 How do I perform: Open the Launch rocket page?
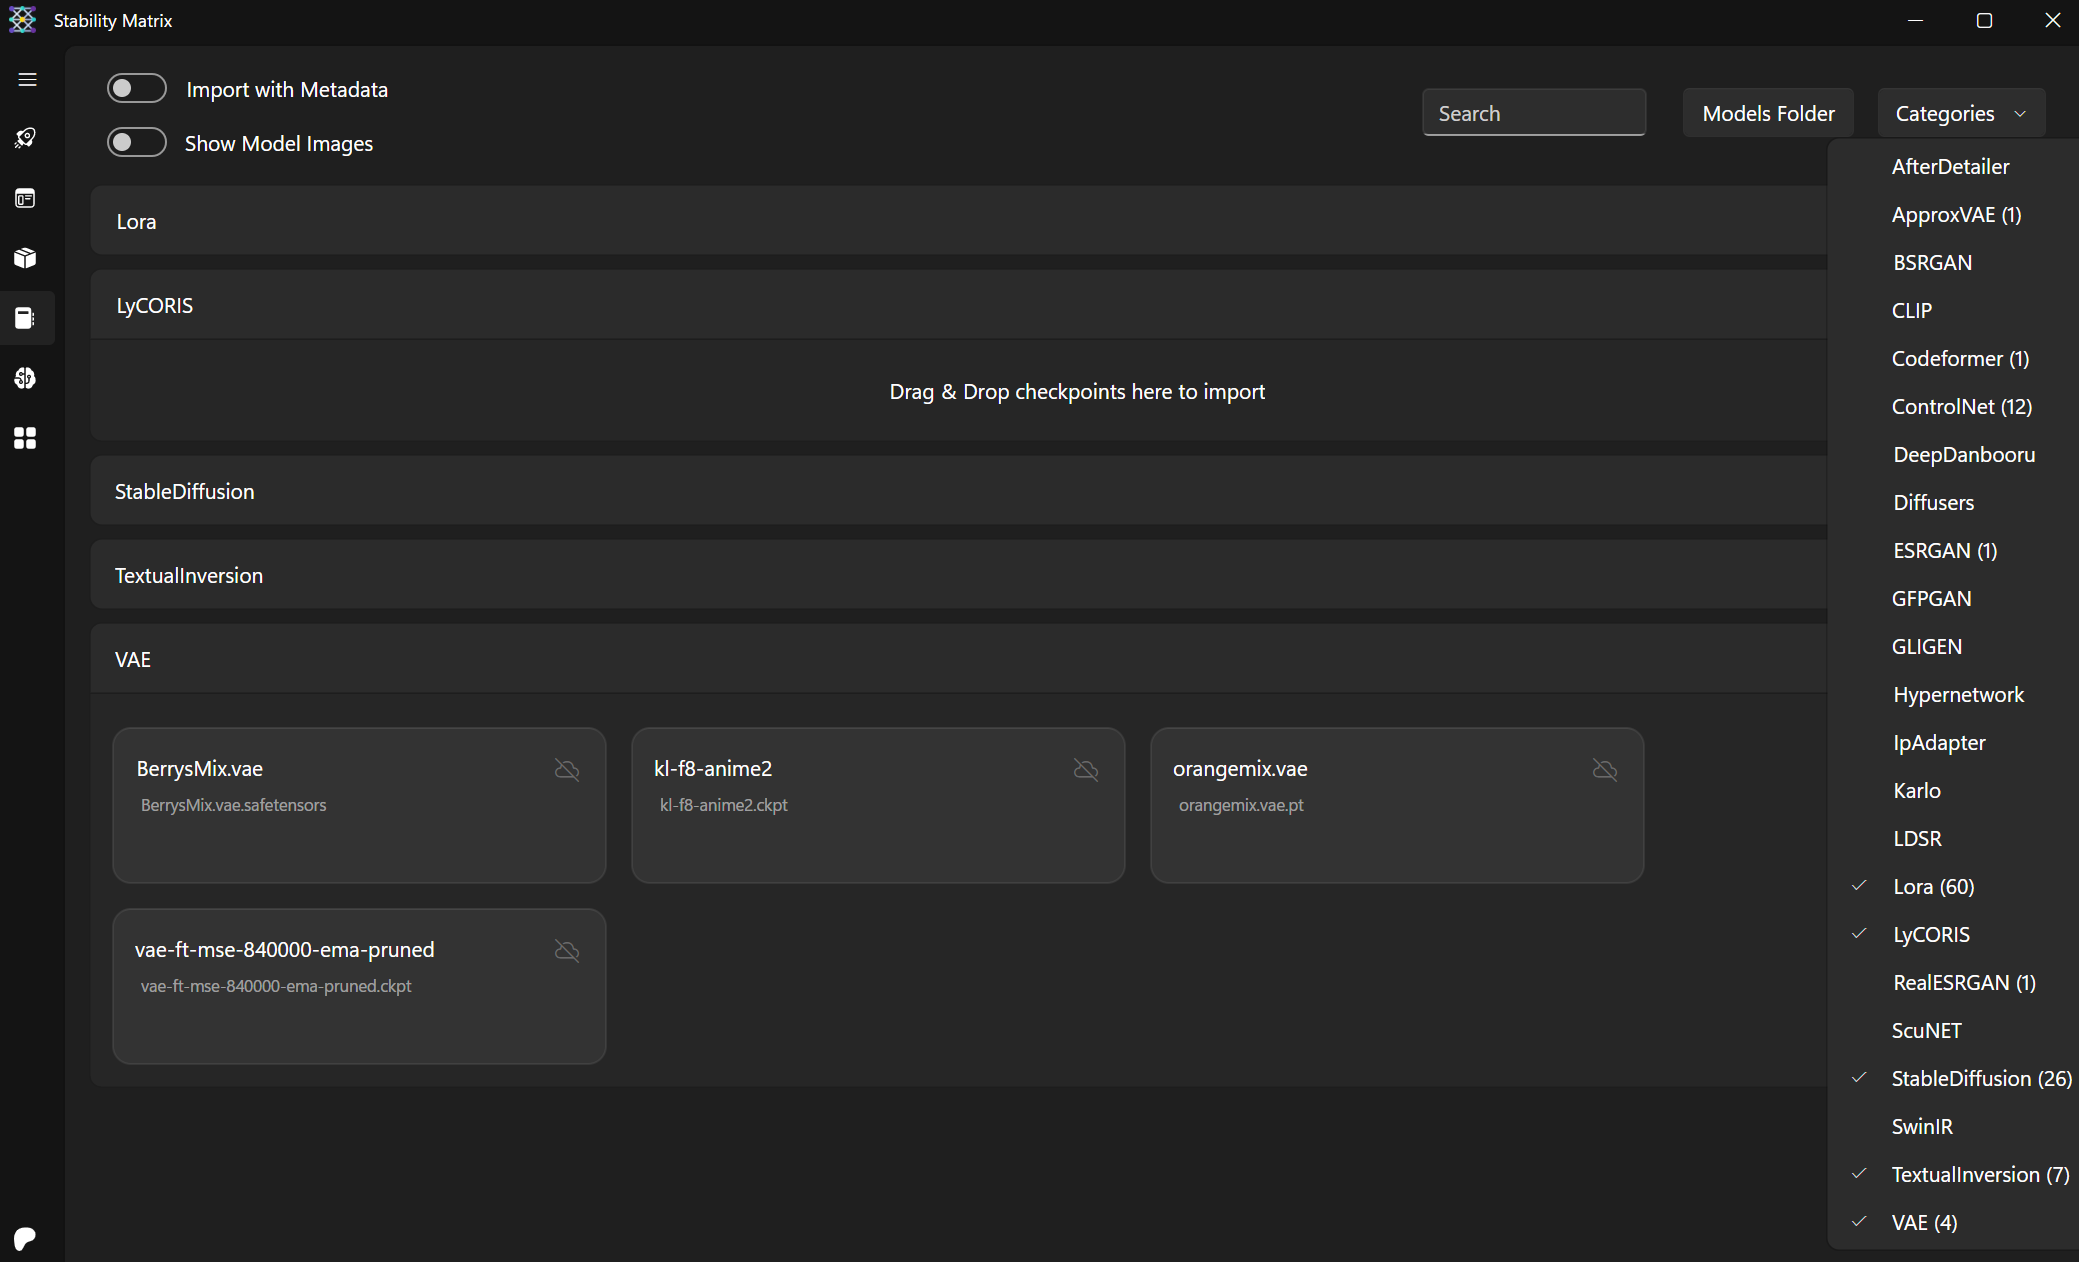[x=26, y=138]
